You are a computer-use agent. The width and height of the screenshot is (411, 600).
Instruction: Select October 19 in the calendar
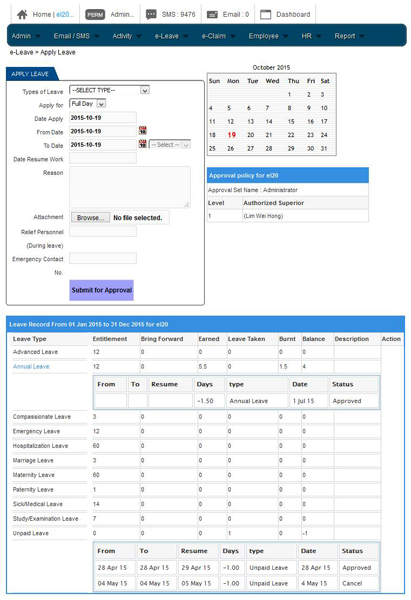point(232,135)
